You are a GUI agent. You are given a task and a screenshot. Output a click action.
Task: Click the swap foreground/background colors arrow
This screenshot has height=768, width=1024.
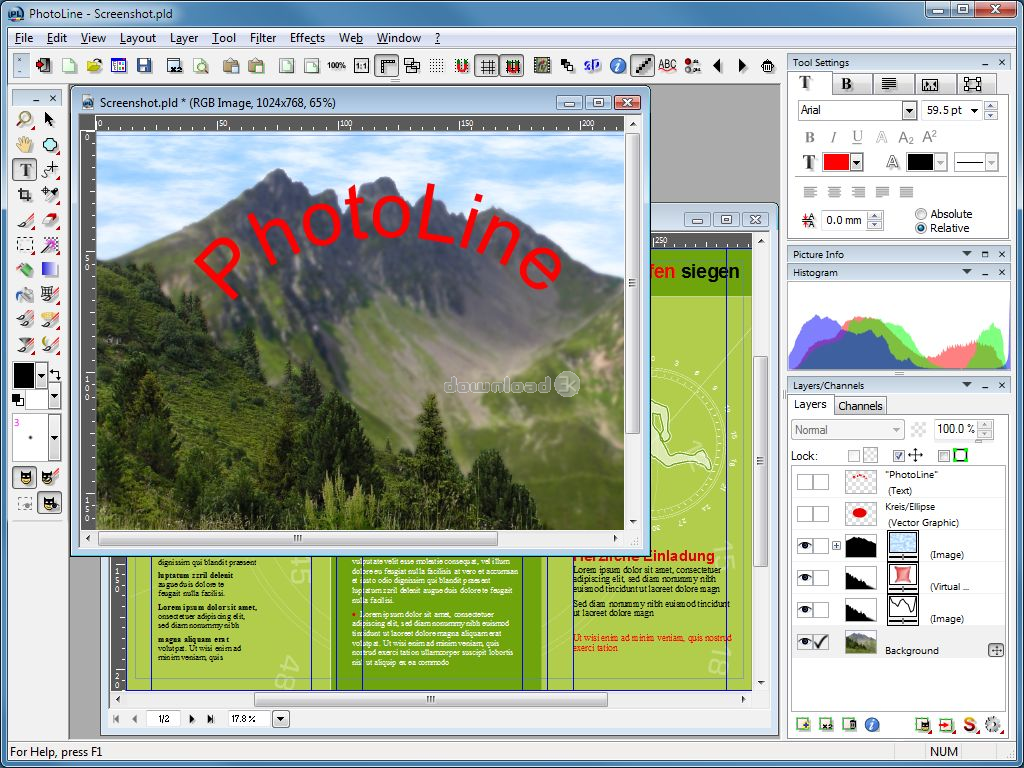[x=56, y=375]
